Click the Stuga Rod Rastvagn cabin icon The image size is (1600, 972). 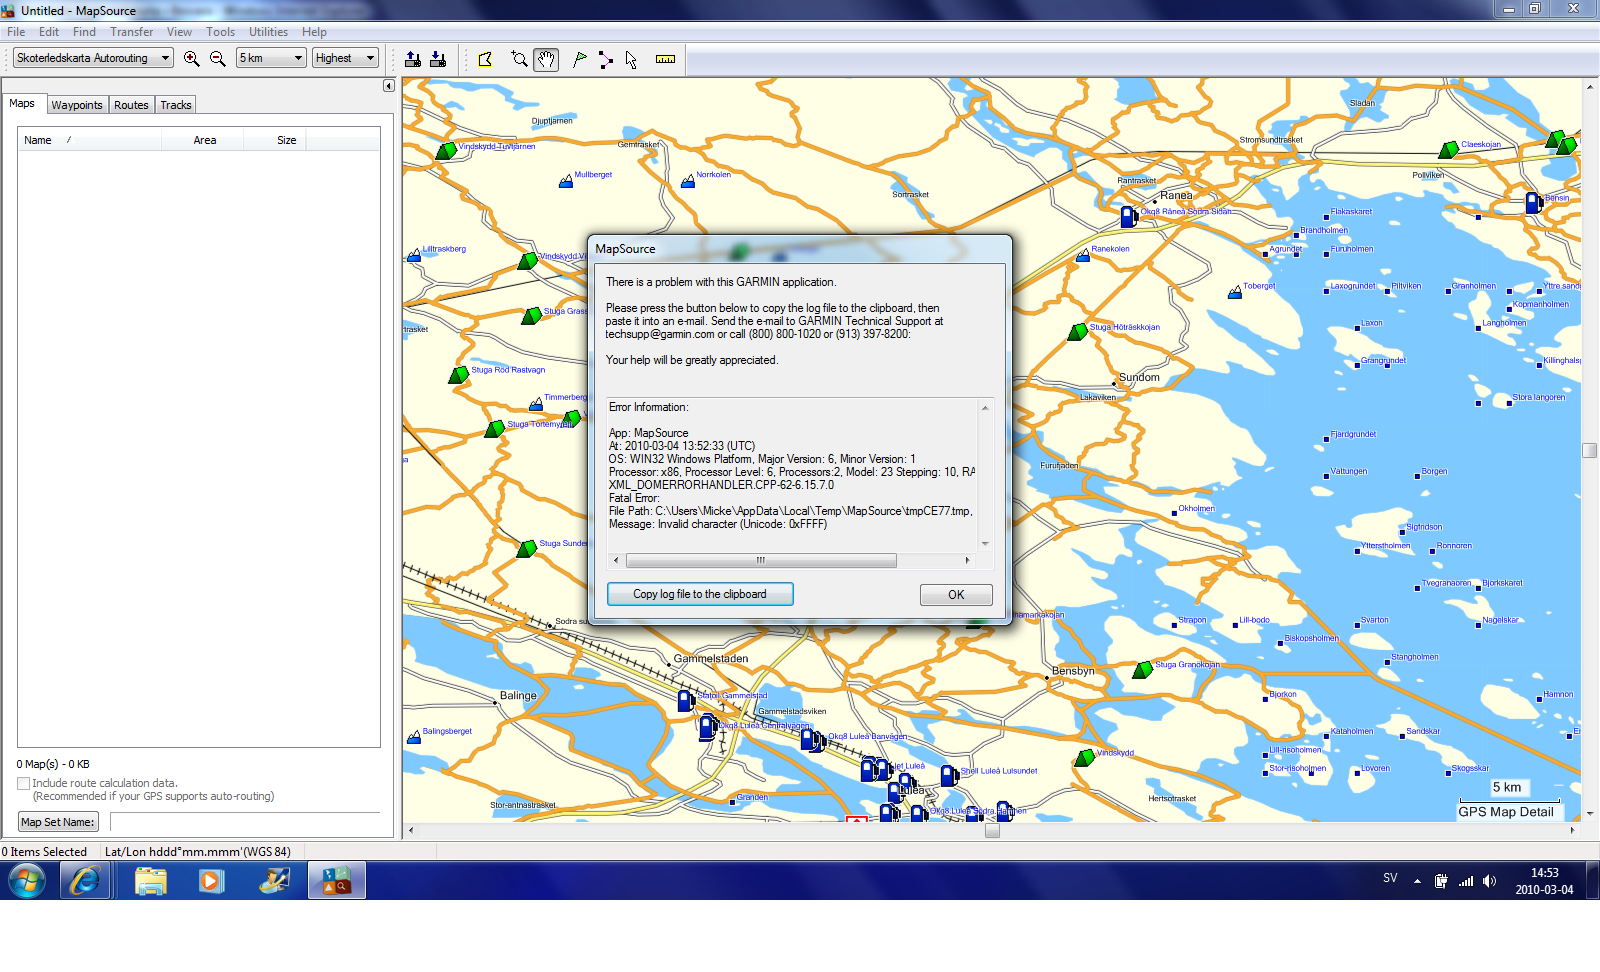click(459, 374)
